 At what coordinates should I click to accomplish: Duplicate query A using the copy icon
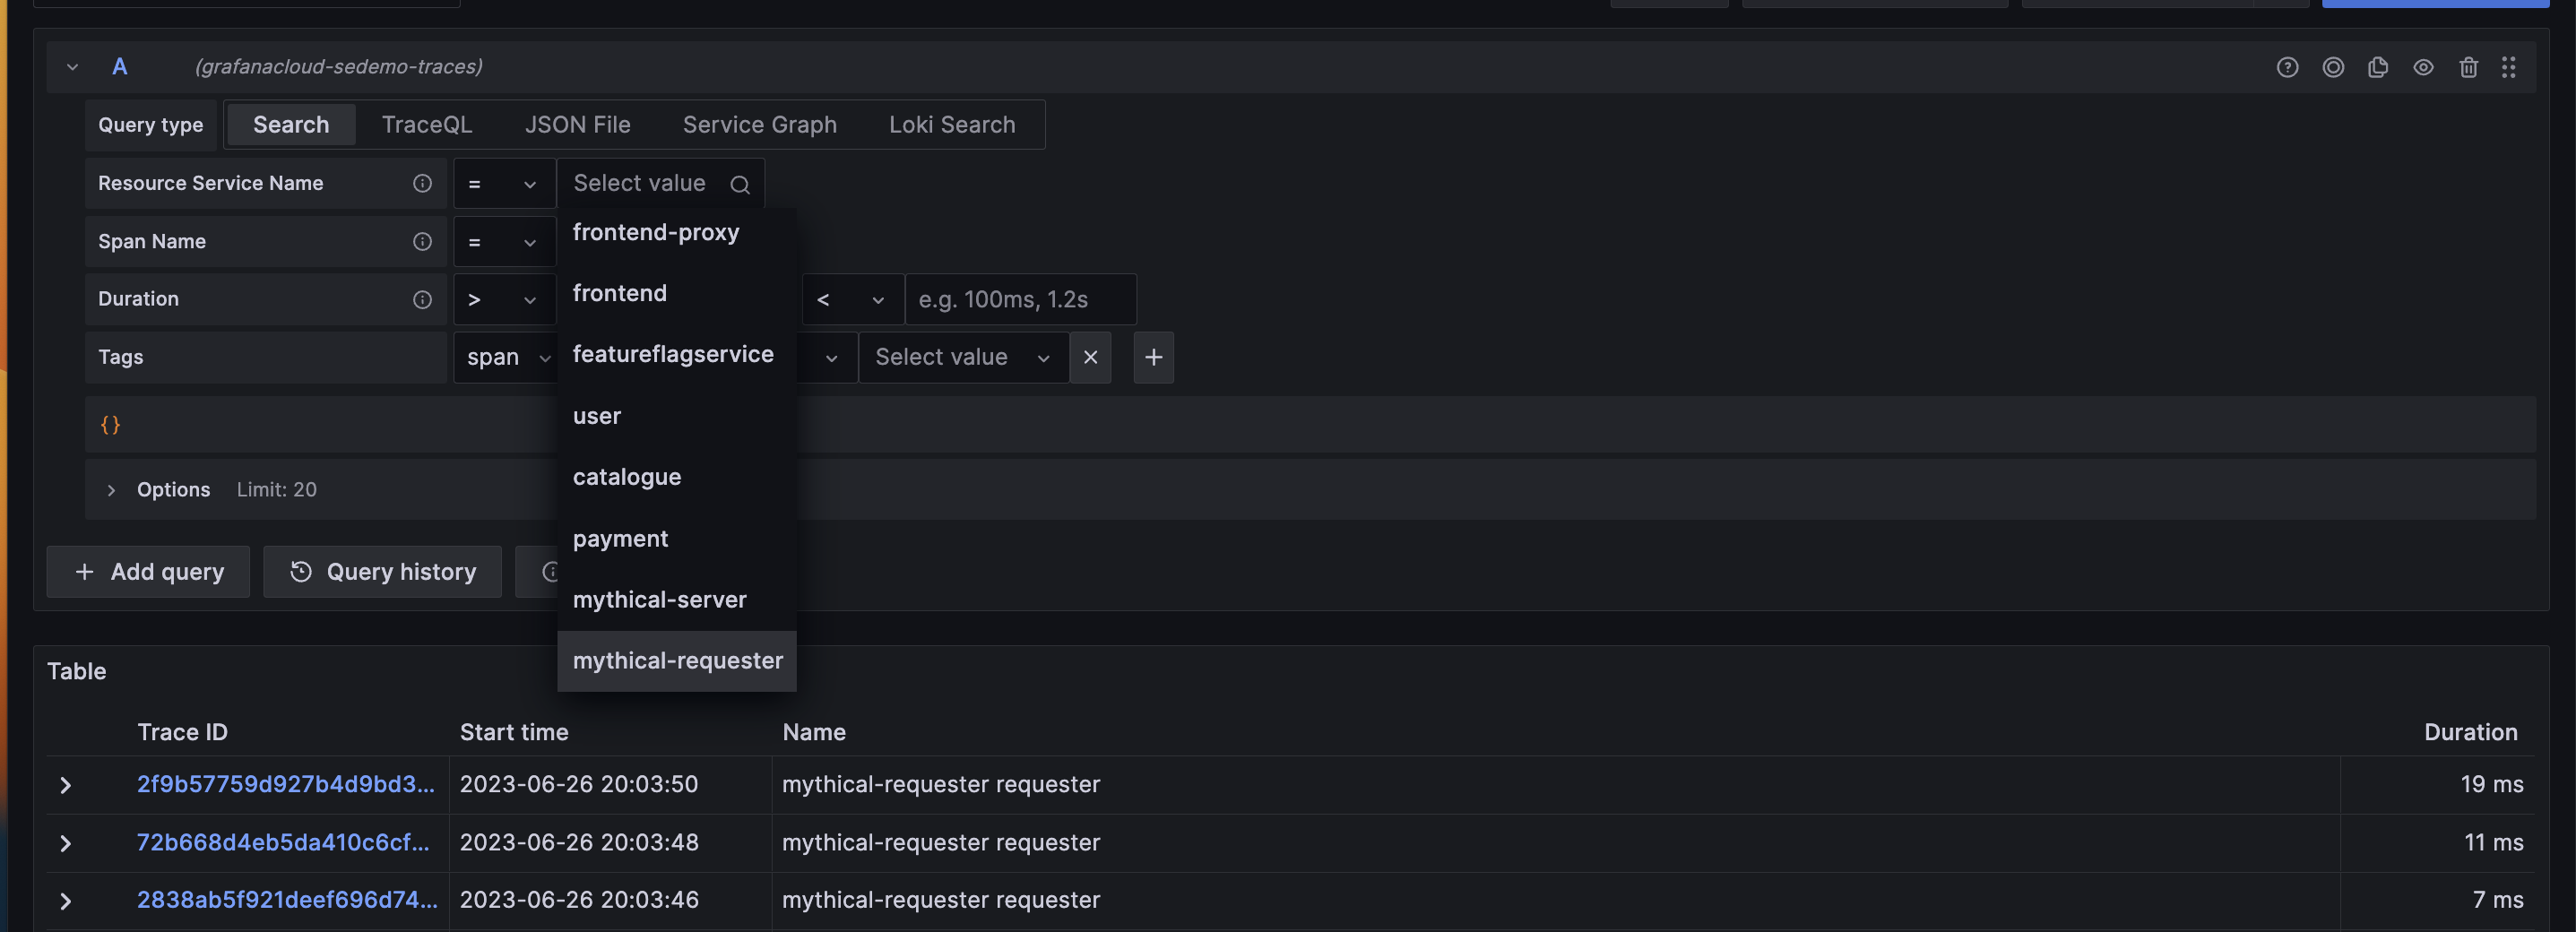(x=2379, y=67)
